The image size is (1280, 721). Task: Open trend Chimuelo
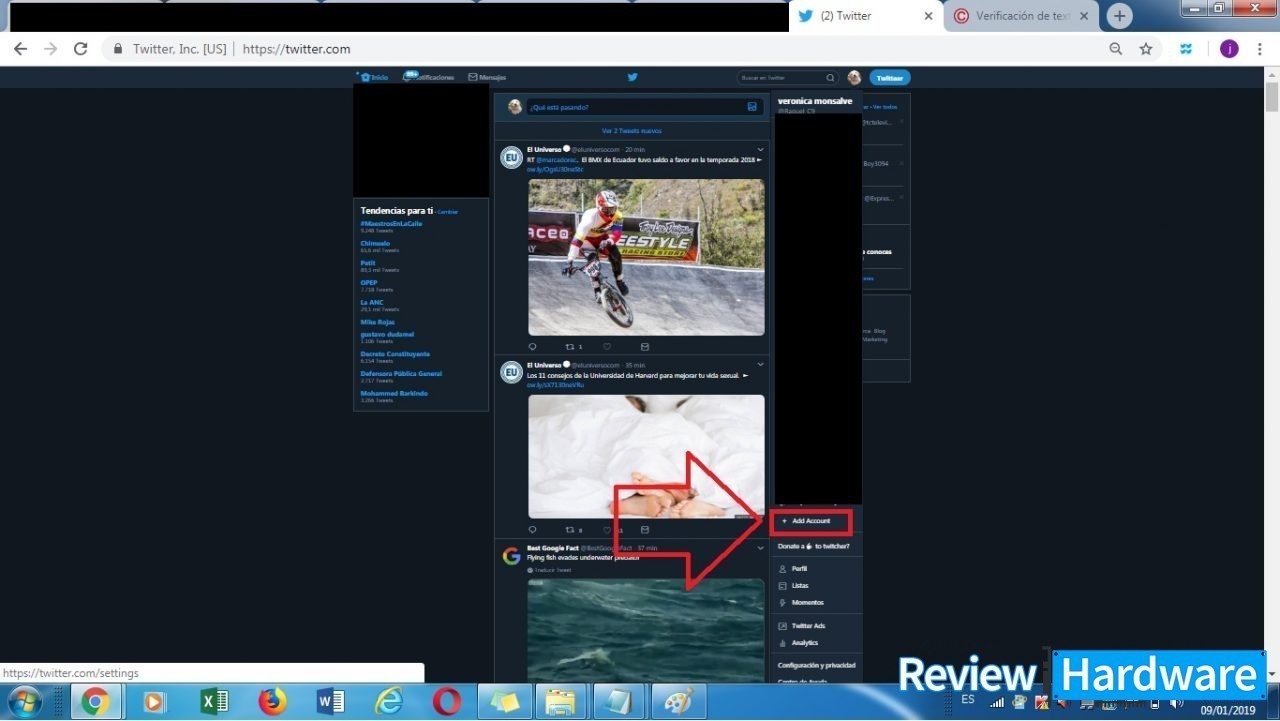click(375, 243)
